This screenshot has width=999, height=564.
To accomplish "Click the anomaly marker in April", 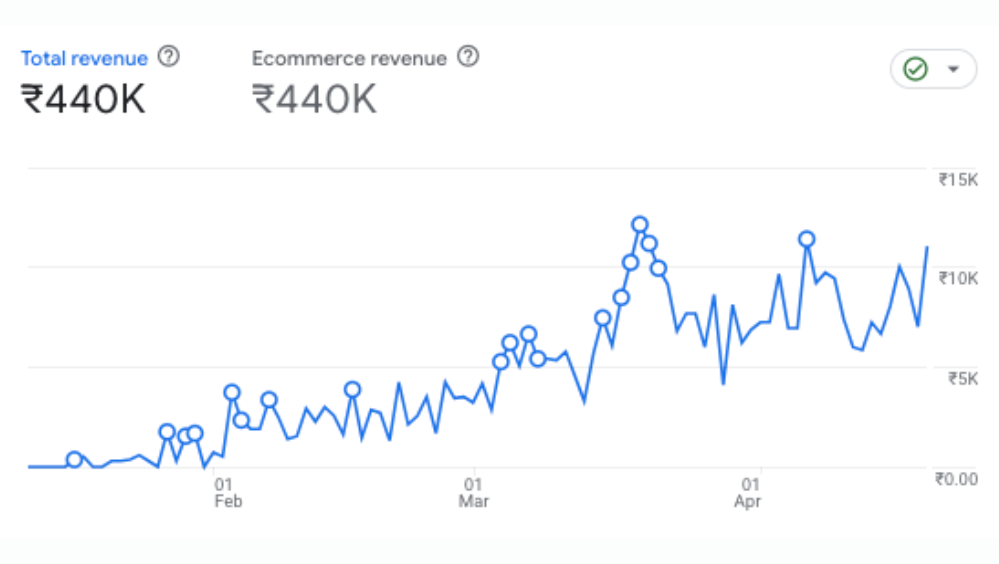I will [806, 239].
